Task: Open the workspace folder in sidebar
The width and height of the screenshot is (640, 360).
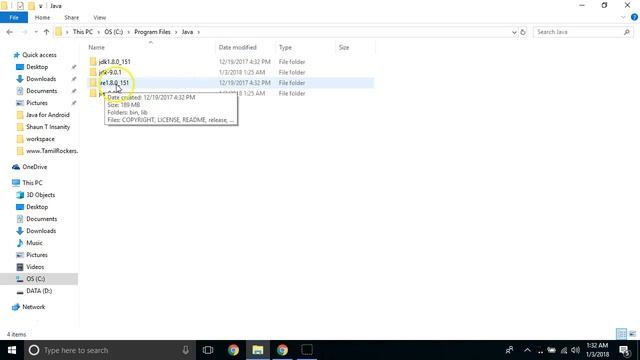Action: [x=40, y=139]
